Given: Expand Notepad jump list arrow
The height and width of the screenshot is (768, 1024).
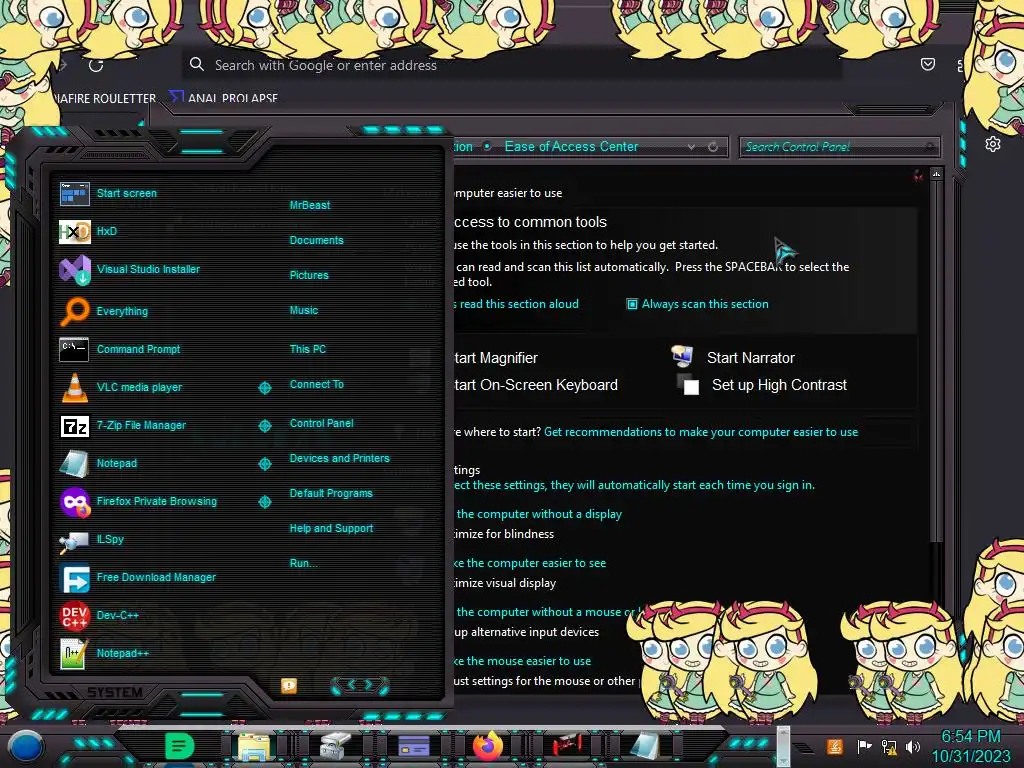Looking at the screenshot, I should click(264, 464).
